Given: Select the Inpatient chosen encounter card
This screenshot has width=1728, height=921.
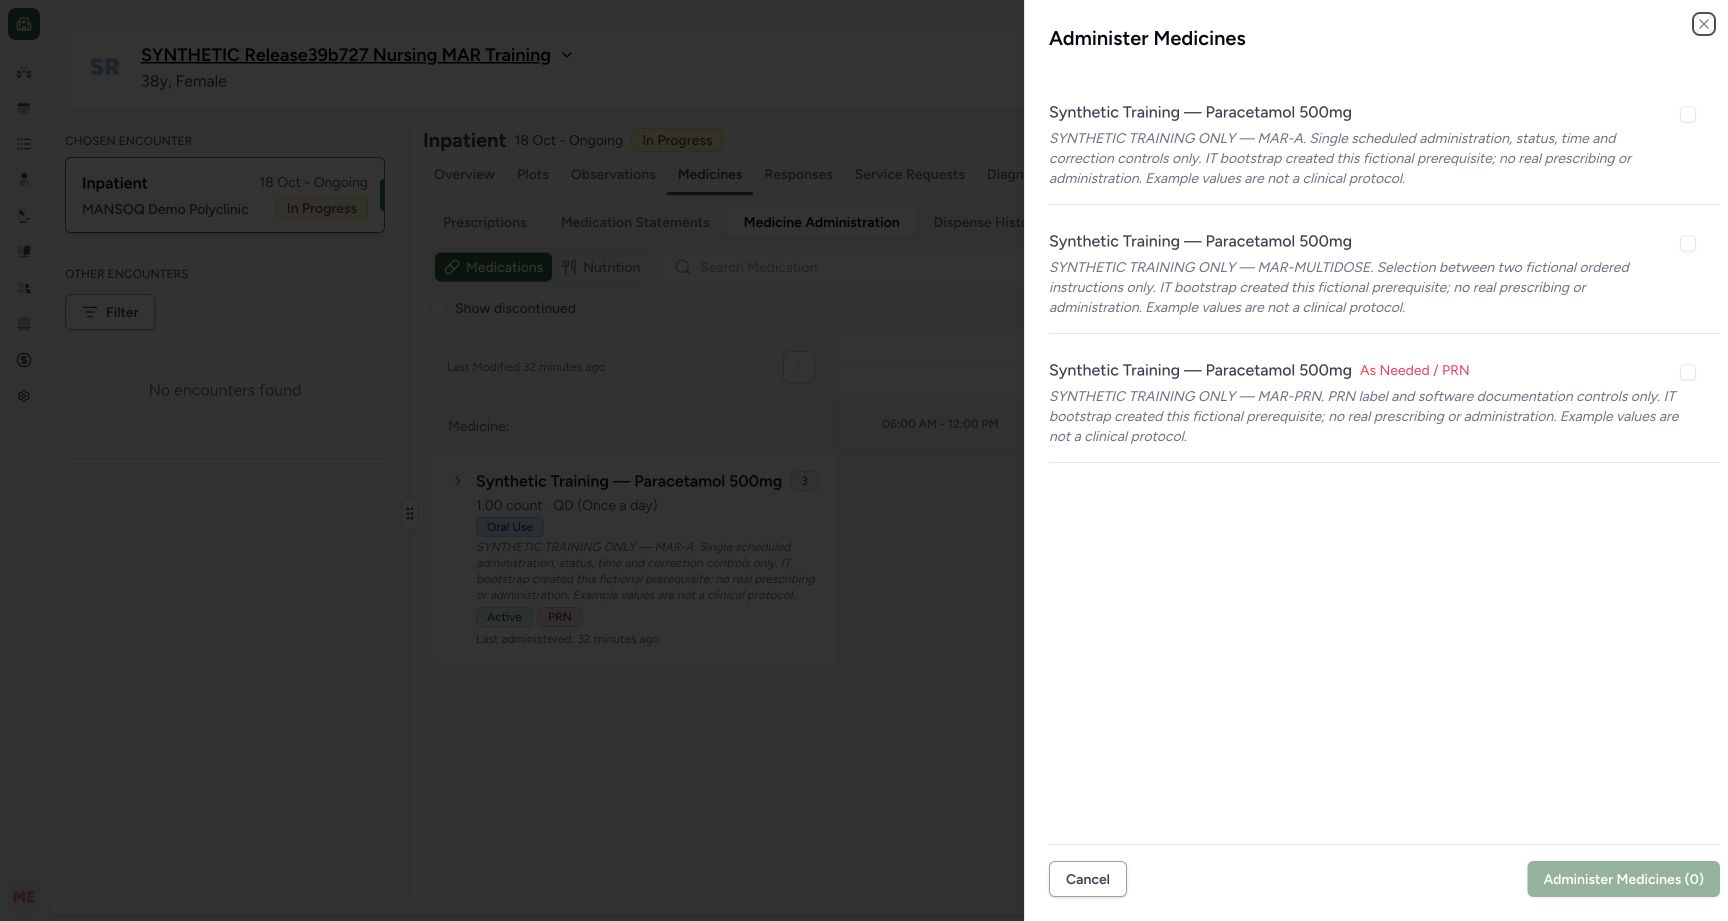Looking at the screenshot, I should (x=225, y=195).
